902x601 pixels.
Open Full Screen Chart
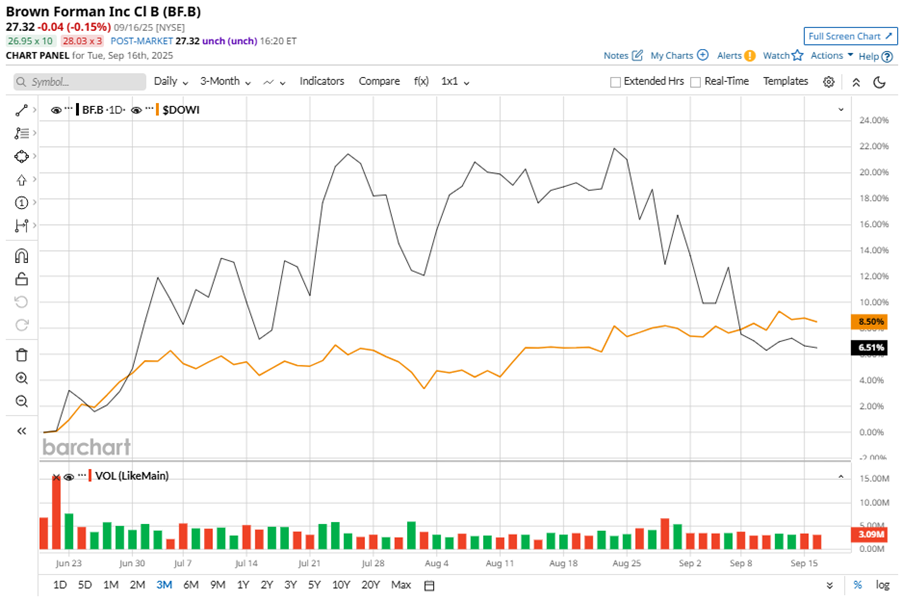tap(850, 36)
